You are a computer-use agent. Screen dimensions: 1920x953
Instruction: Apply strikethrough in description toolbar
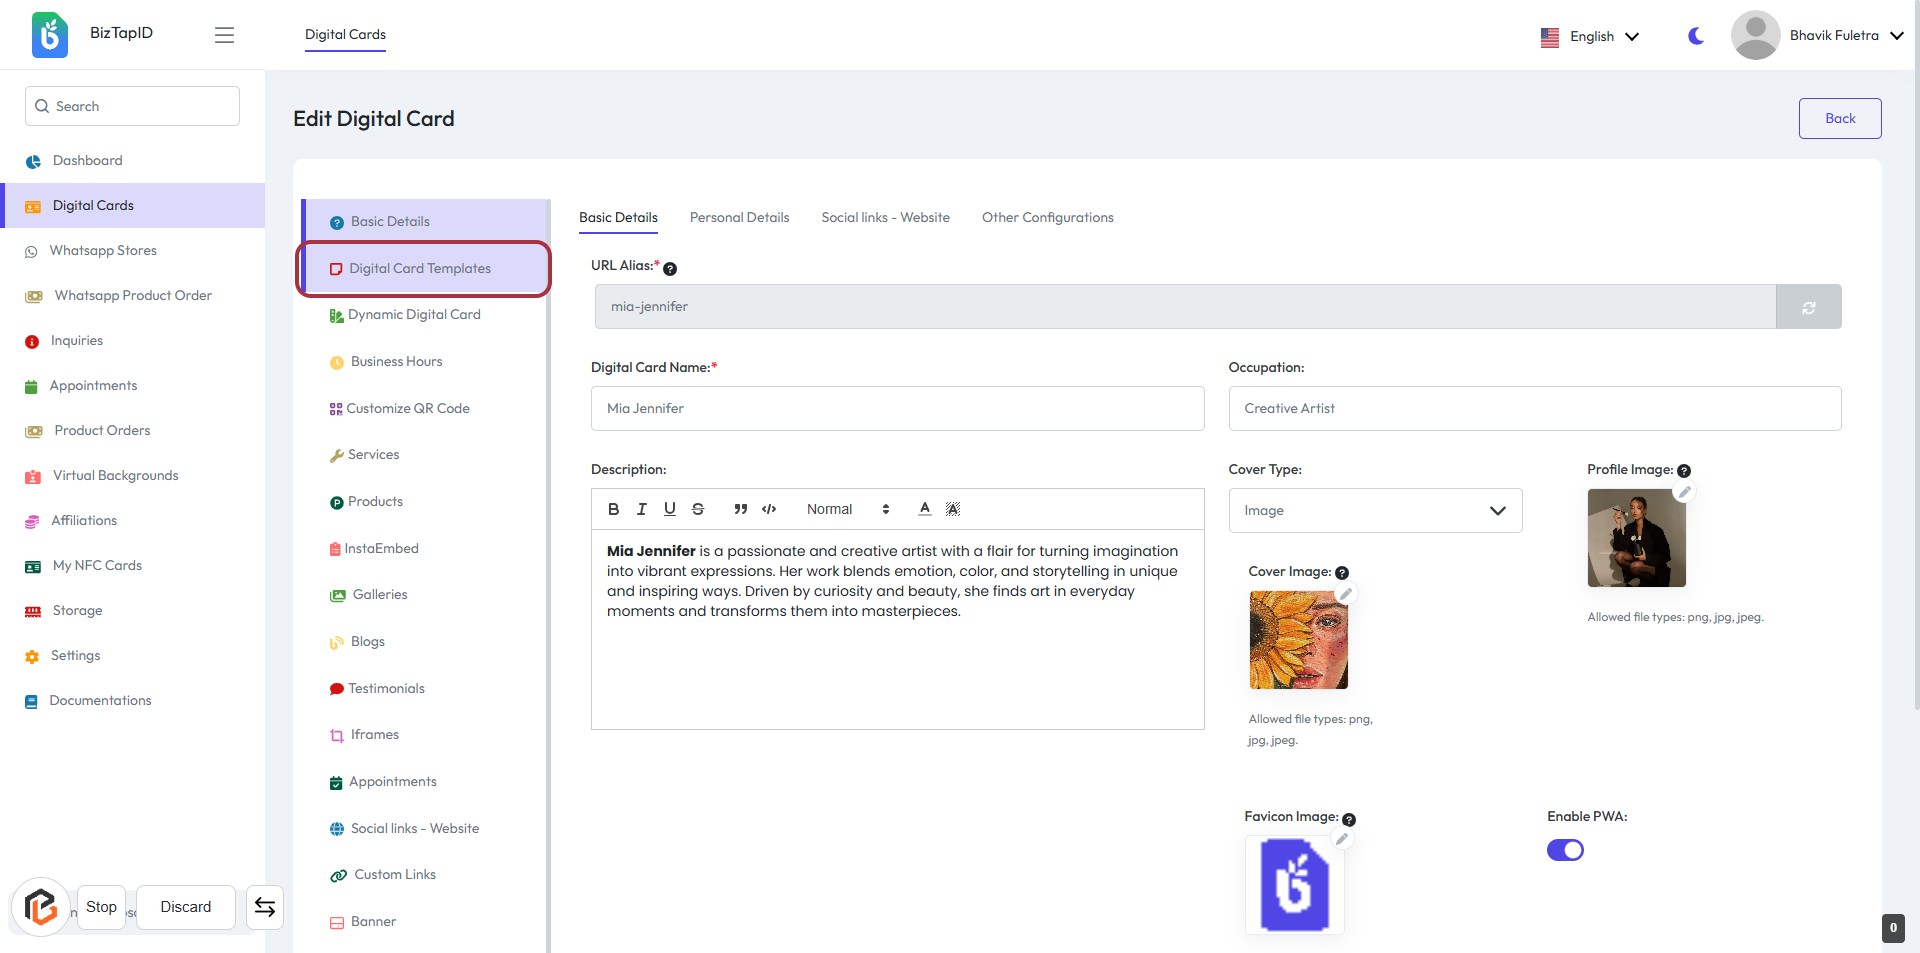pyautogui.click(x=698, y=509)
